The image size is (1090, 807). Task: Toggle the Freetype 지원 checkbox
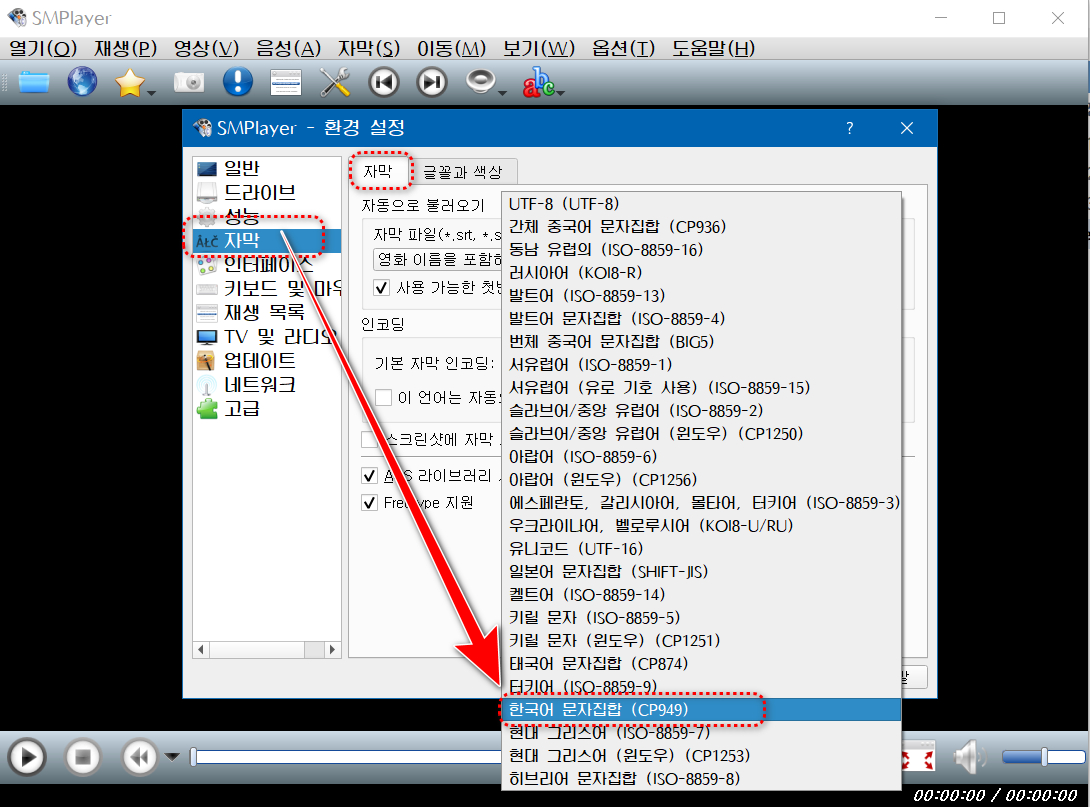[370, 503]
